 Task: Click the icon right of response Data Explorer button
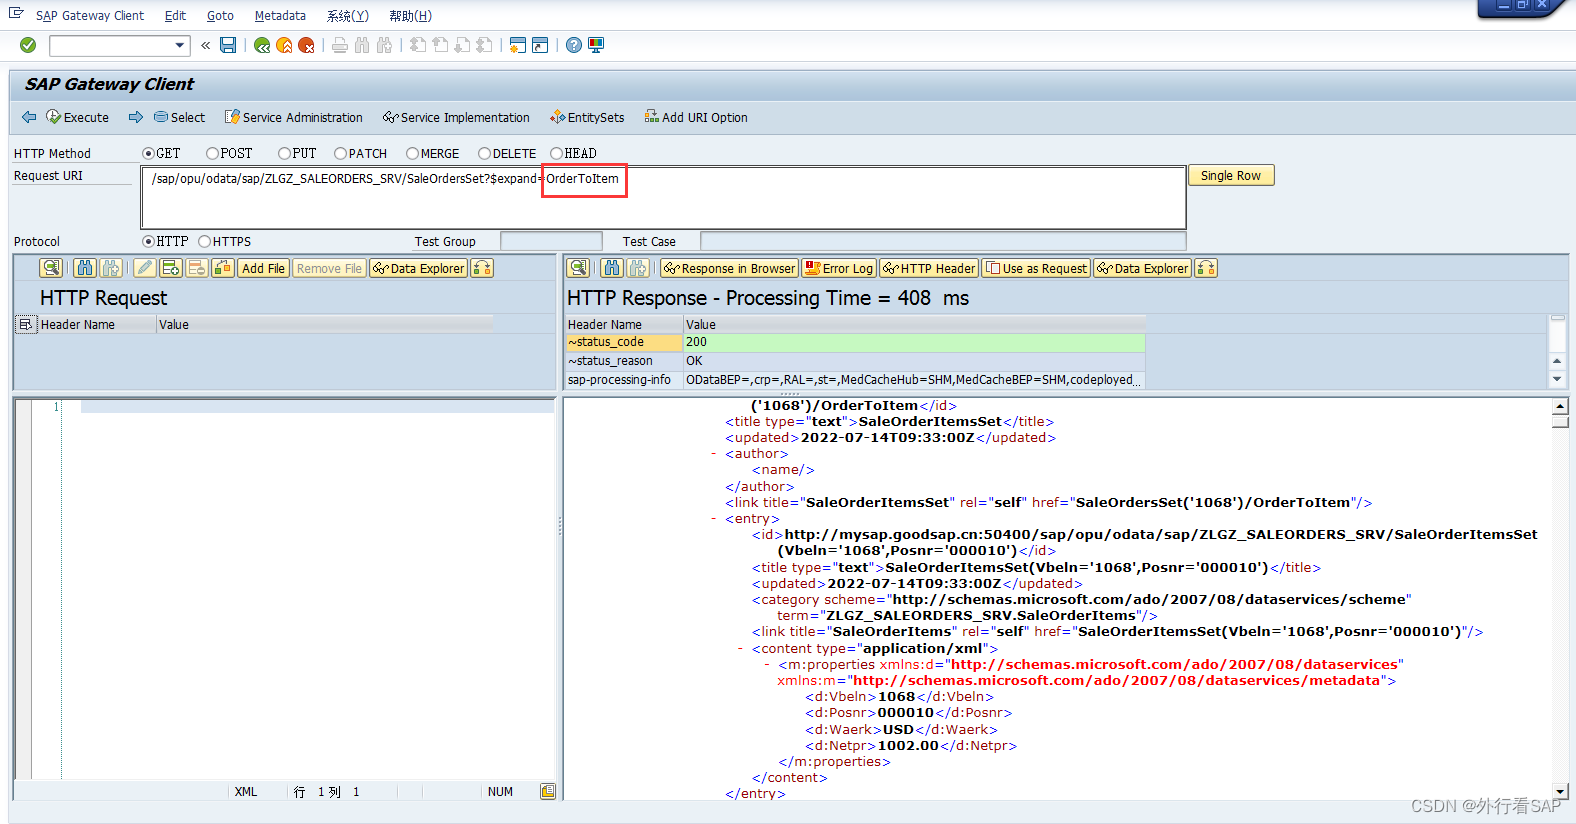[1206, 268]
